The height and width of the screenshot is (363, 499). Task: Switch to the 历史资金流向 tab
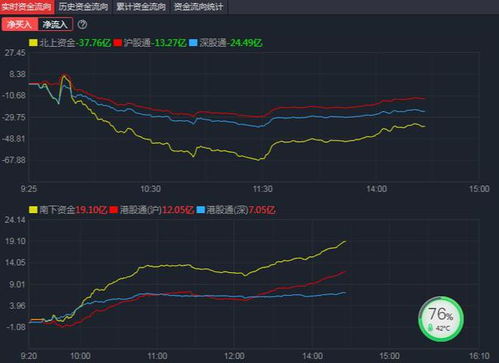pos(83,7)
